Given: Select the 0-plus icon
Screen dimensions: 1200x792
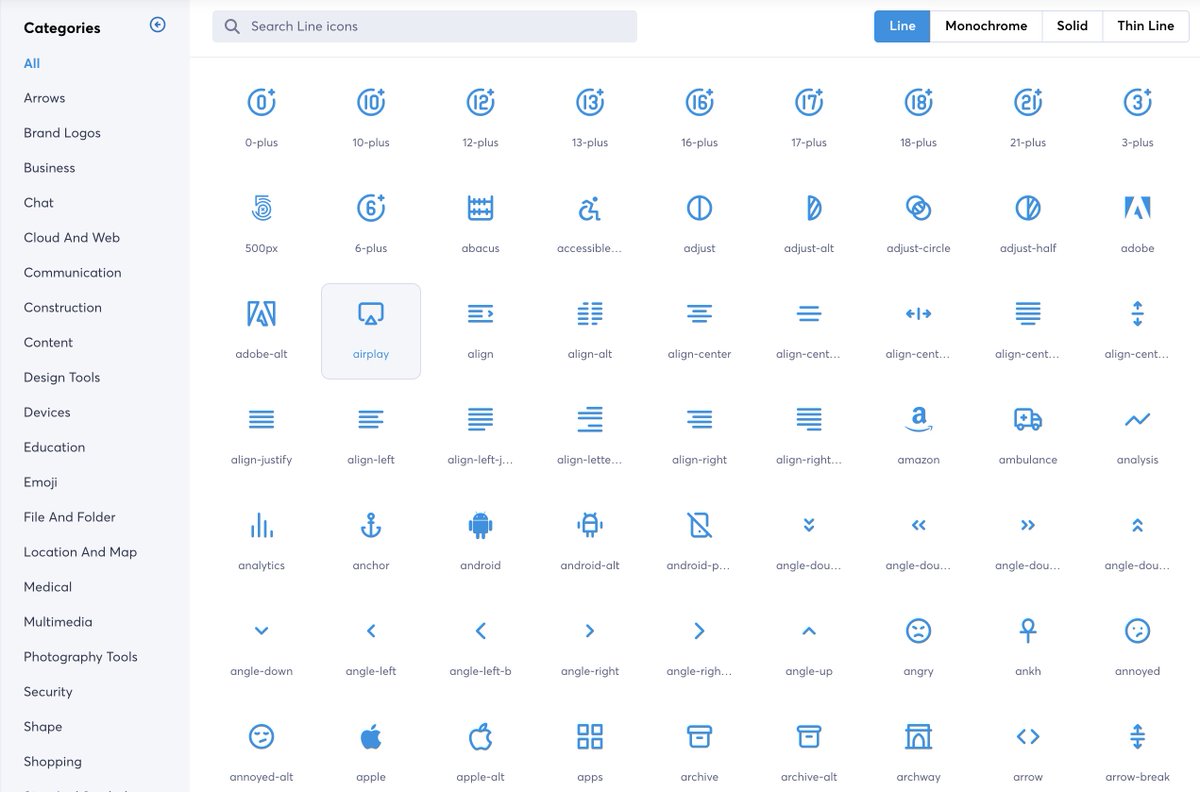Looking at the screenshot, I should [x=261, y=102].
